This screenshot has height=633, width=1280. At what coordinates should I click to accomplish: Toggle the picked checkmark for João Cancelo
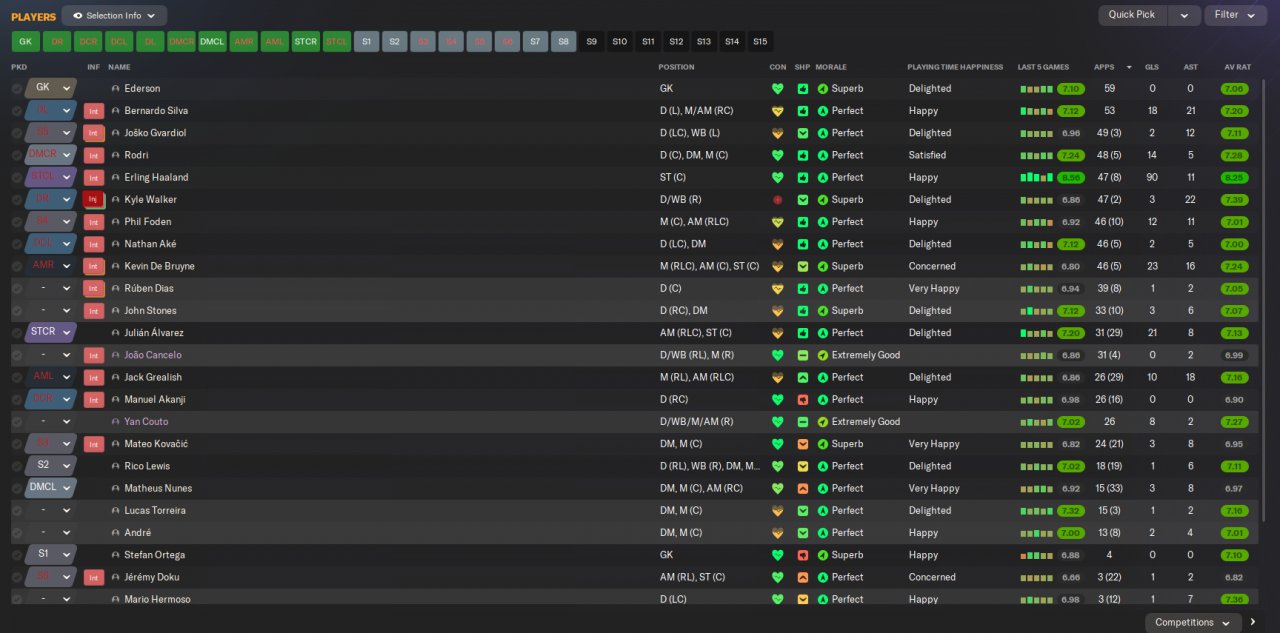17,355
